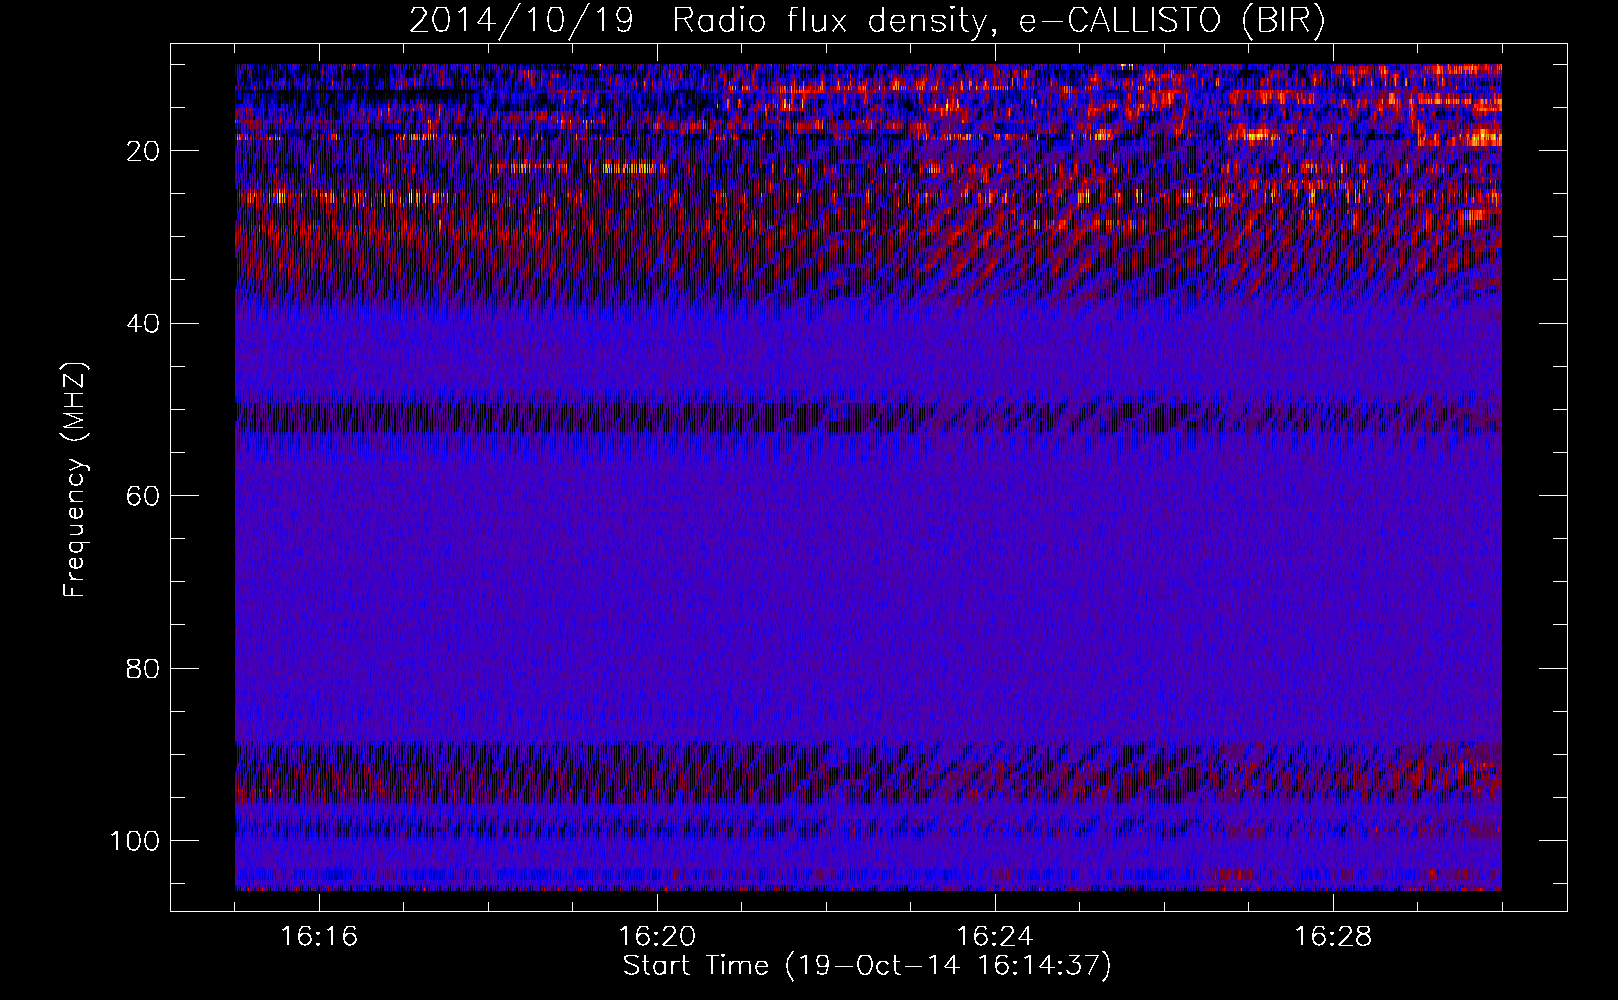Click the 20 MHz frequency tick label
Screen dimensions: 1618x1000
(144, 151)
